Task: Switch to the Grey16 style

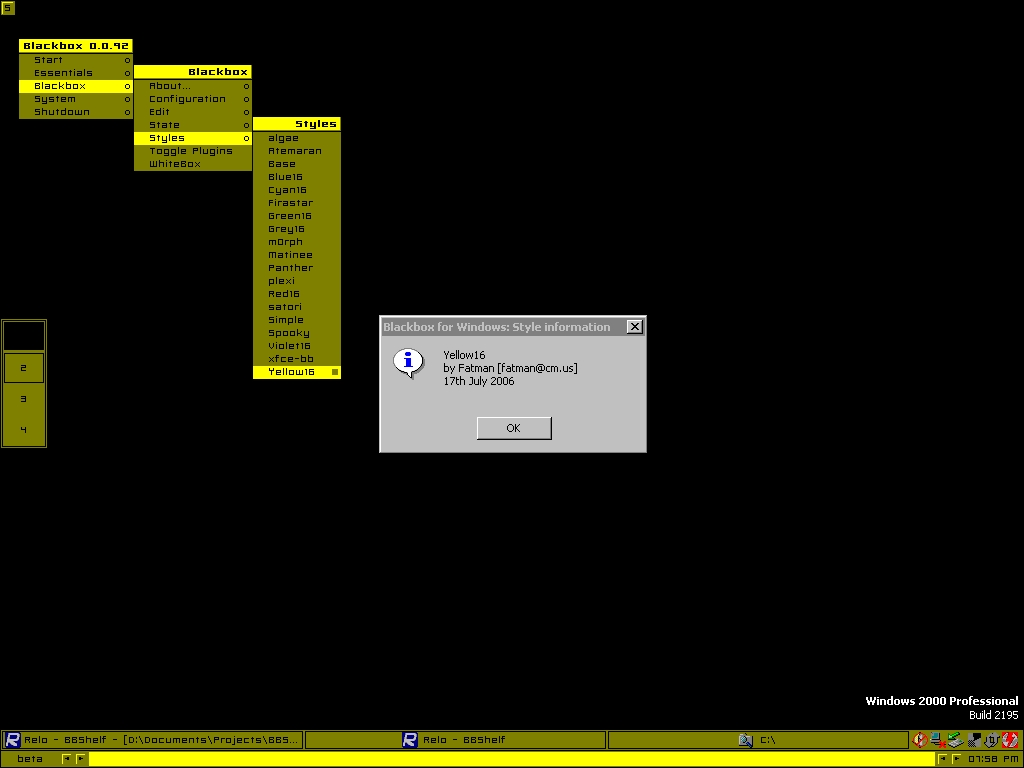Action: coord(296,229)
